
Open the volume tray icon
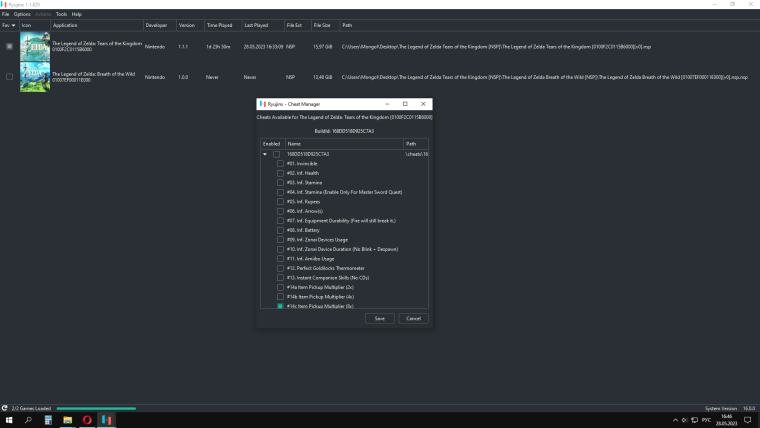(684, 420)
